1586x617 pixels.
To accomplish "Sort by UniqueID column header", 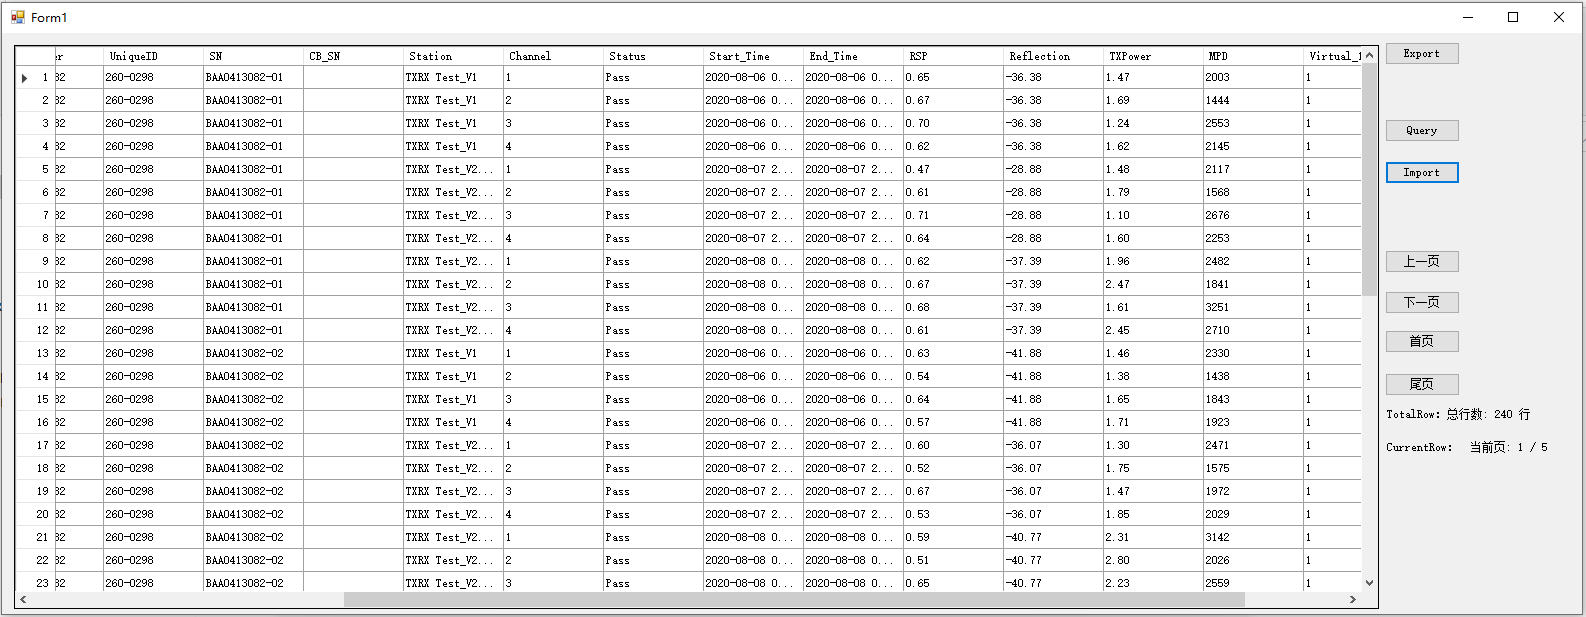I will click(x=154, y=56).
